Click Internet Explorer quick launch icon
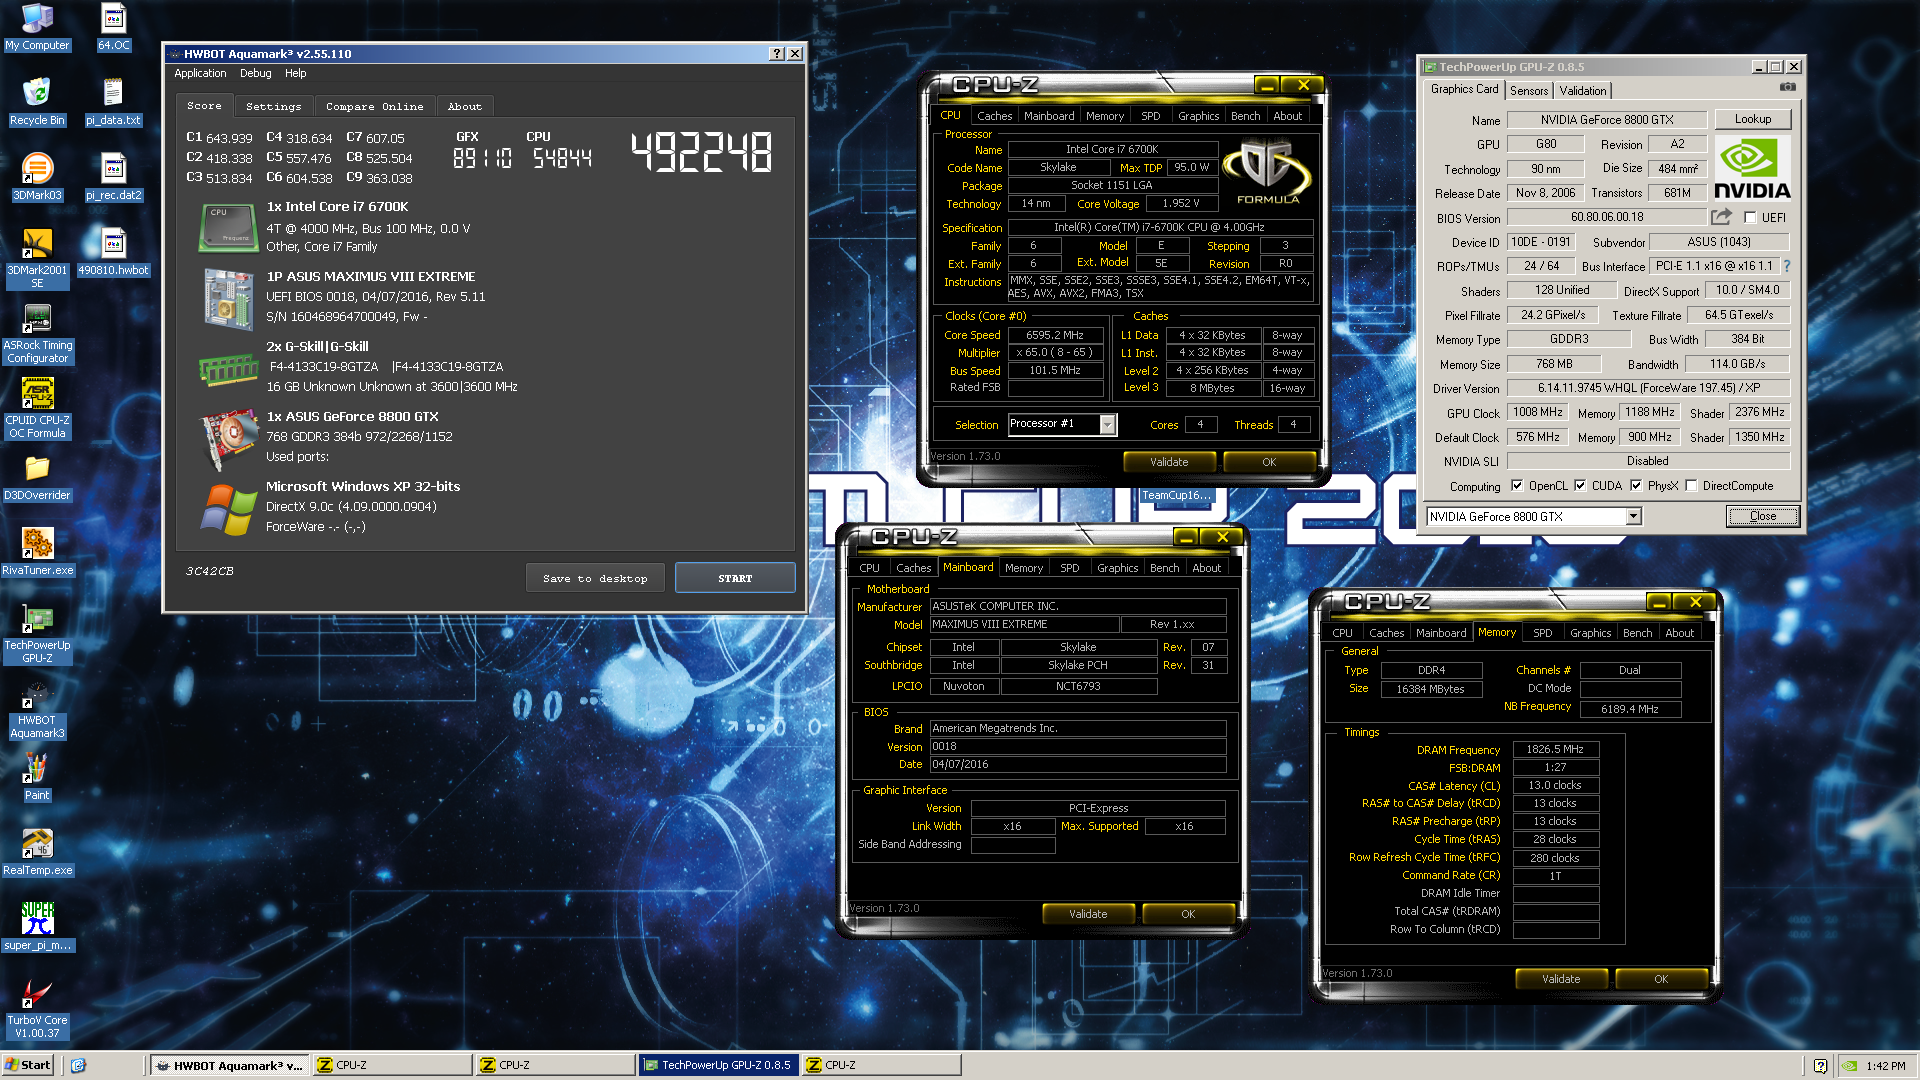 (79, 1065)
